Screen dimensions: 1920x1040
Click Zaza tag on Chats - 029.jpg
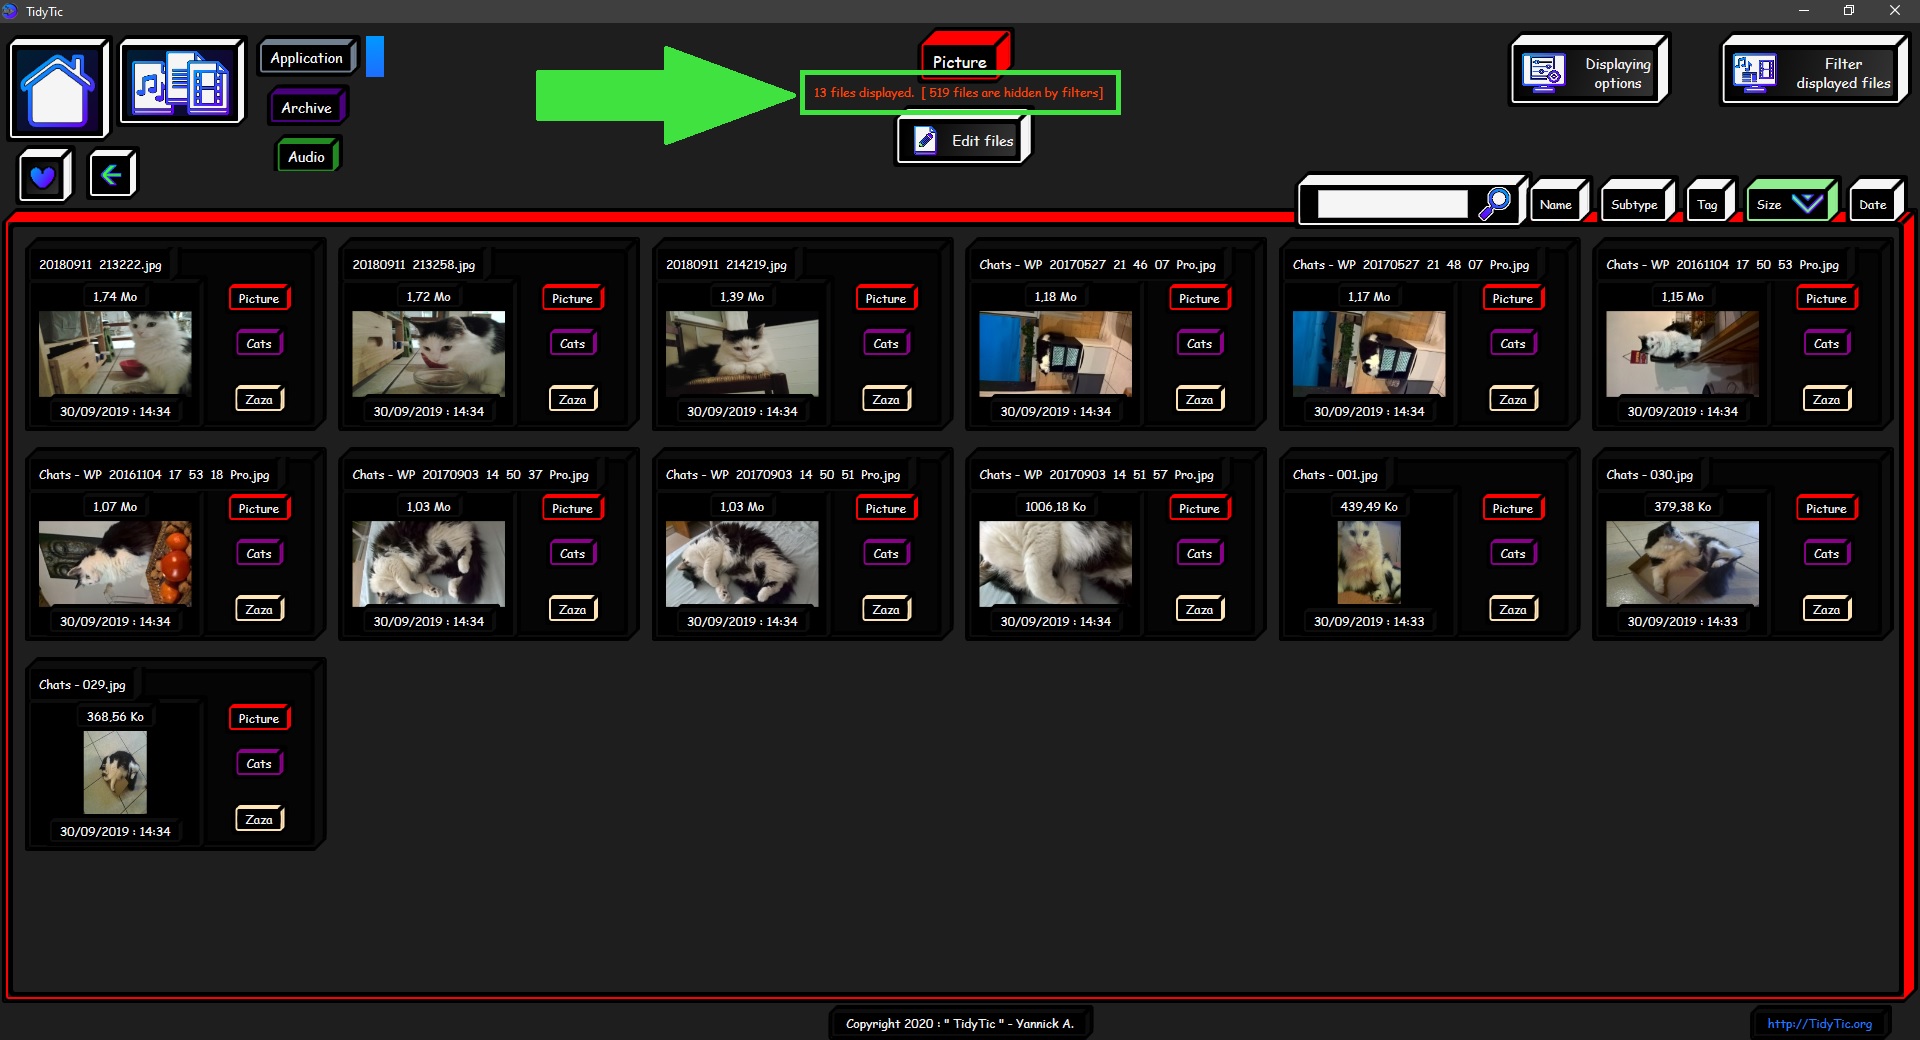(259, 819)
